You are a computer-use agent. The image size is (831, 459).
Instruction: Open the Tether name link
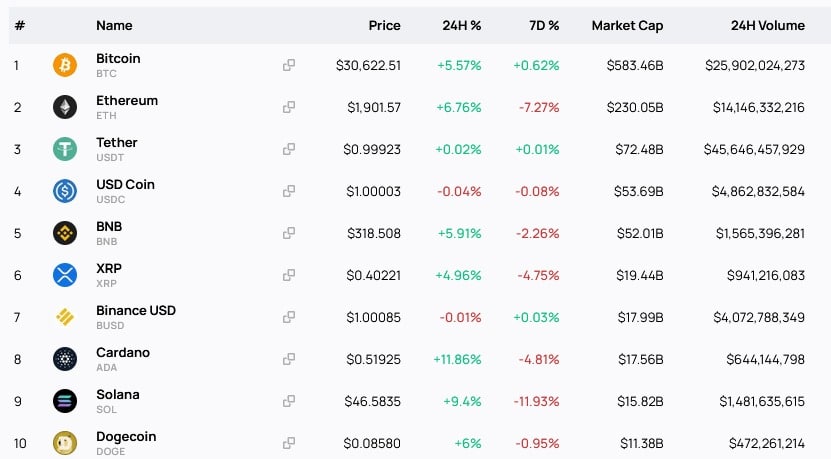117,143
